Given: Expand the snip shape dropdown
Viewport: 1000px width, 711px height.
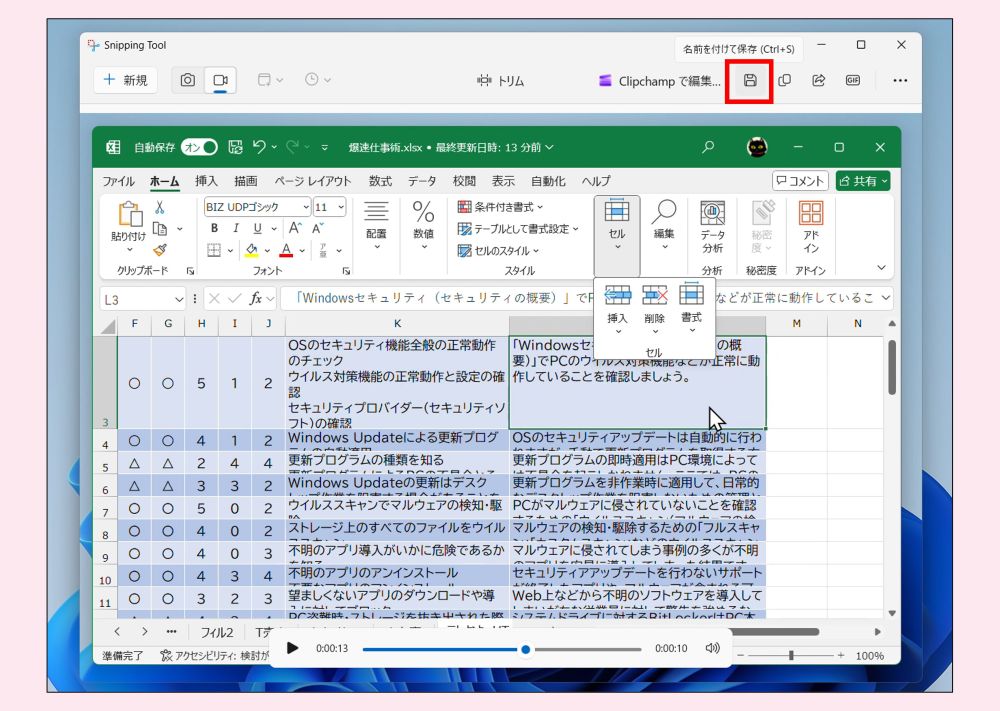Looking at the screenshot, I should coord(270,80).
